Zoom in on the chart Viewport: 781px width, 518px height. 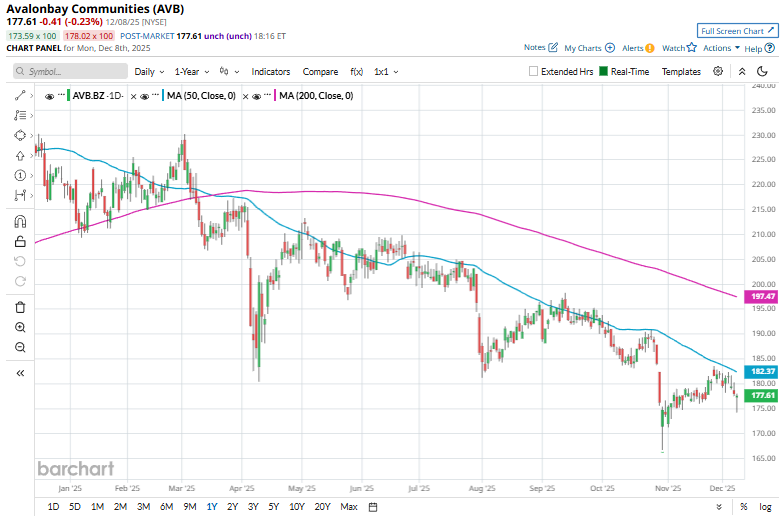(20, 327)
